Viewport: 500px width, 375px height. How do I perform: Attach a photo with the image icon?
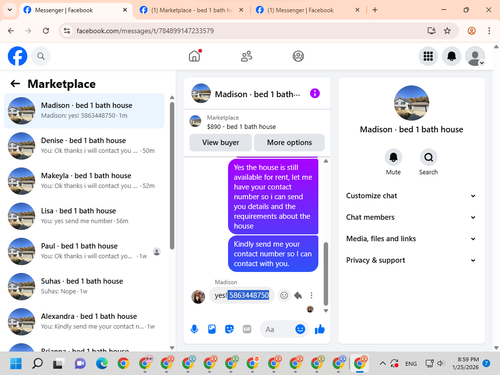(212, 329)
